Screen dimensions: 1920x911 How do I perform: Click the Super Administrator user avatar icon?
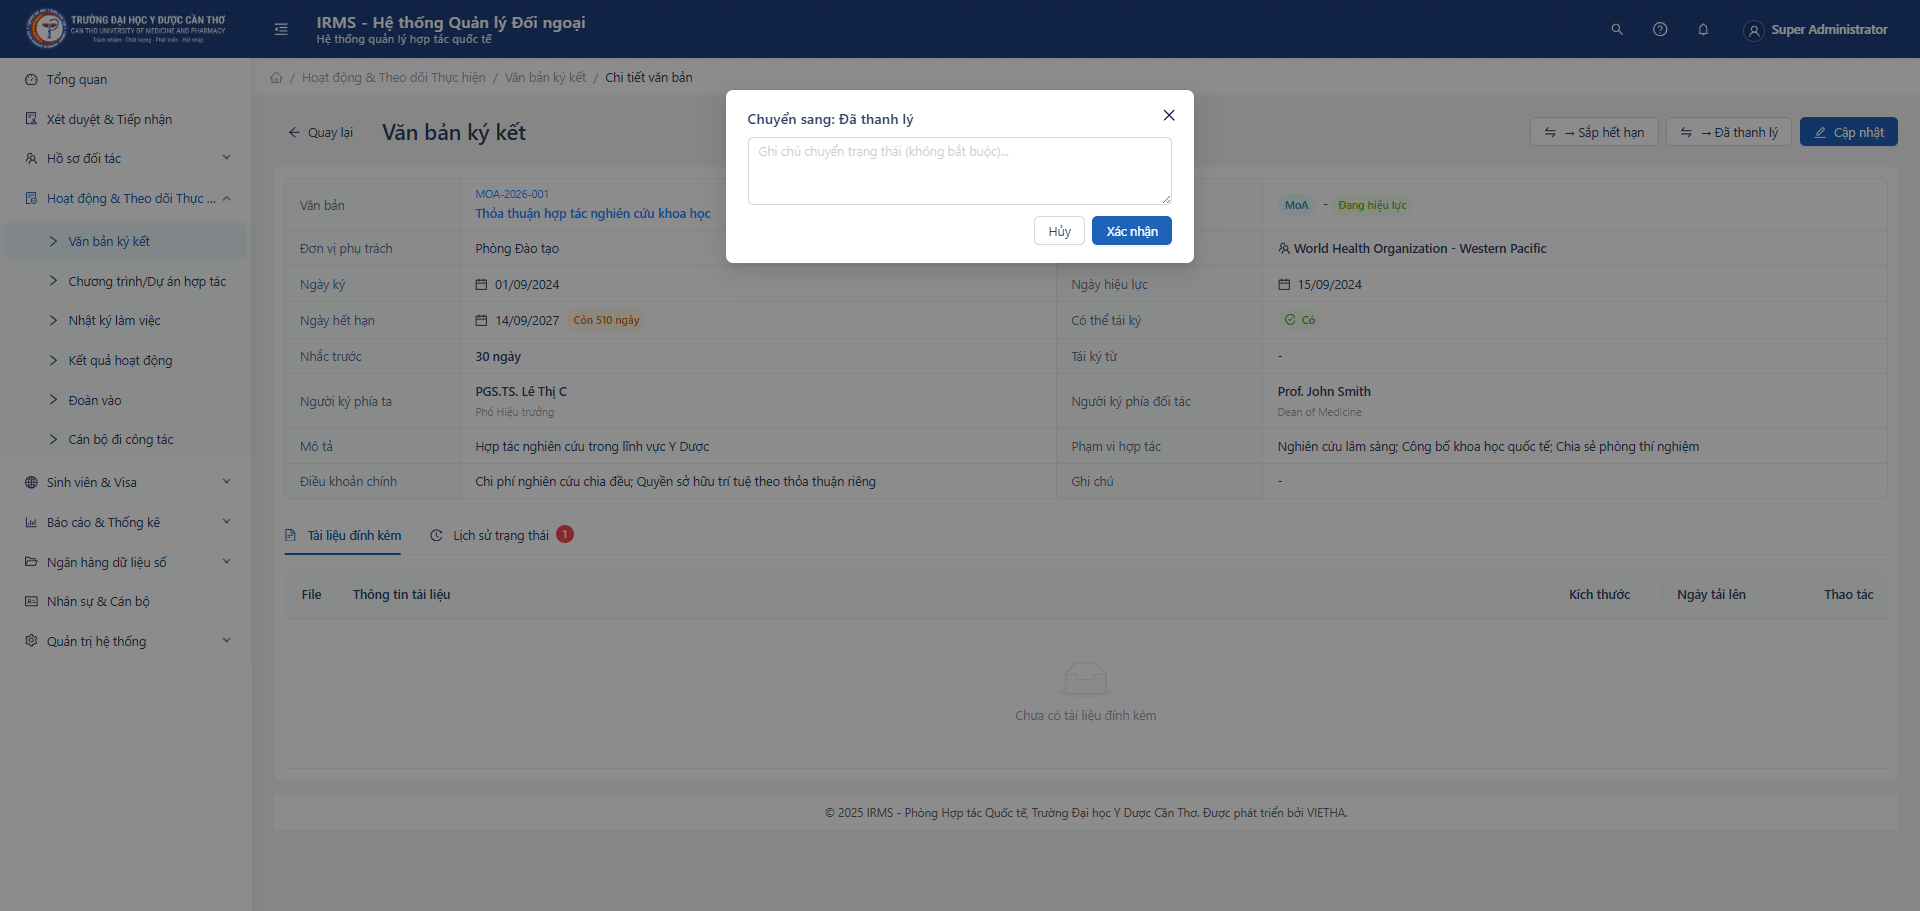pyautogui.click(x=1753, y=31)
